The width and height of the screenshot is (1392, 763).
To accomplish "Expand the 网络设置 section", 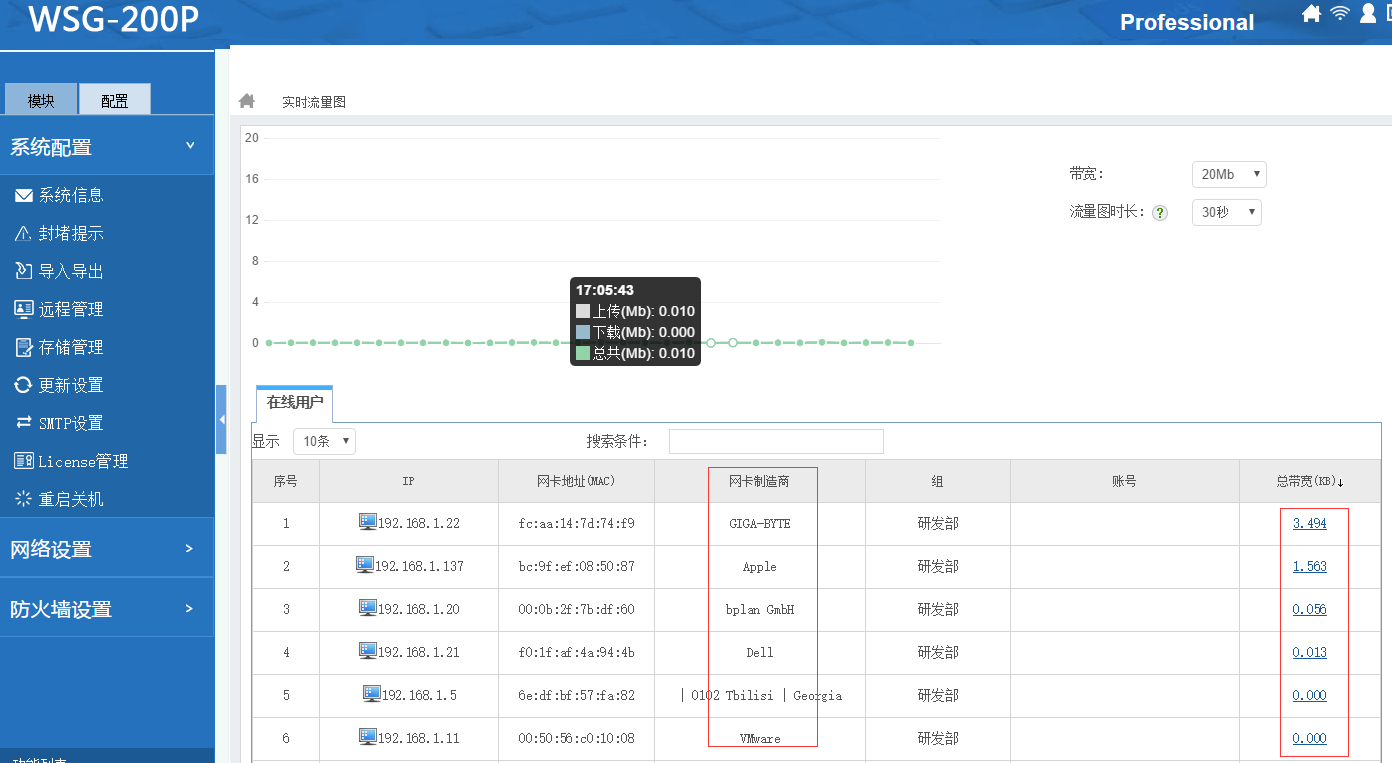I will pyautogui.click(x=107, y=548).
